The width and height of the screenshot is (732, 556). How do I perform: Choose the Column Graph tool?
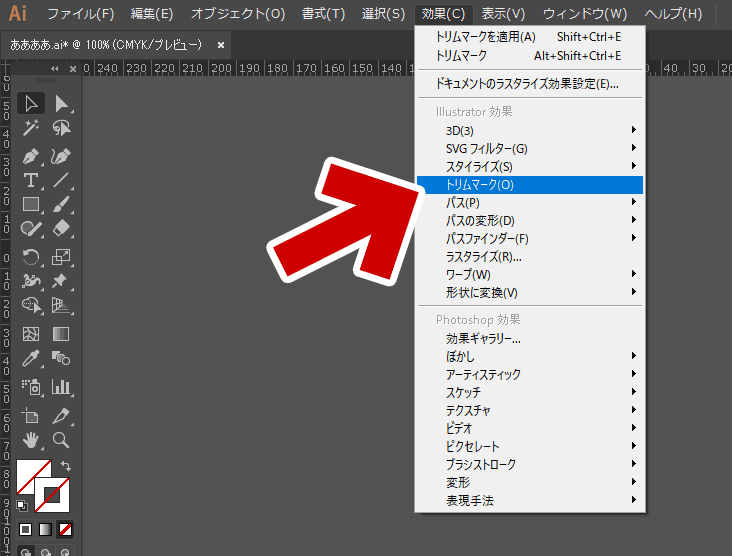[x=61, y=387]
